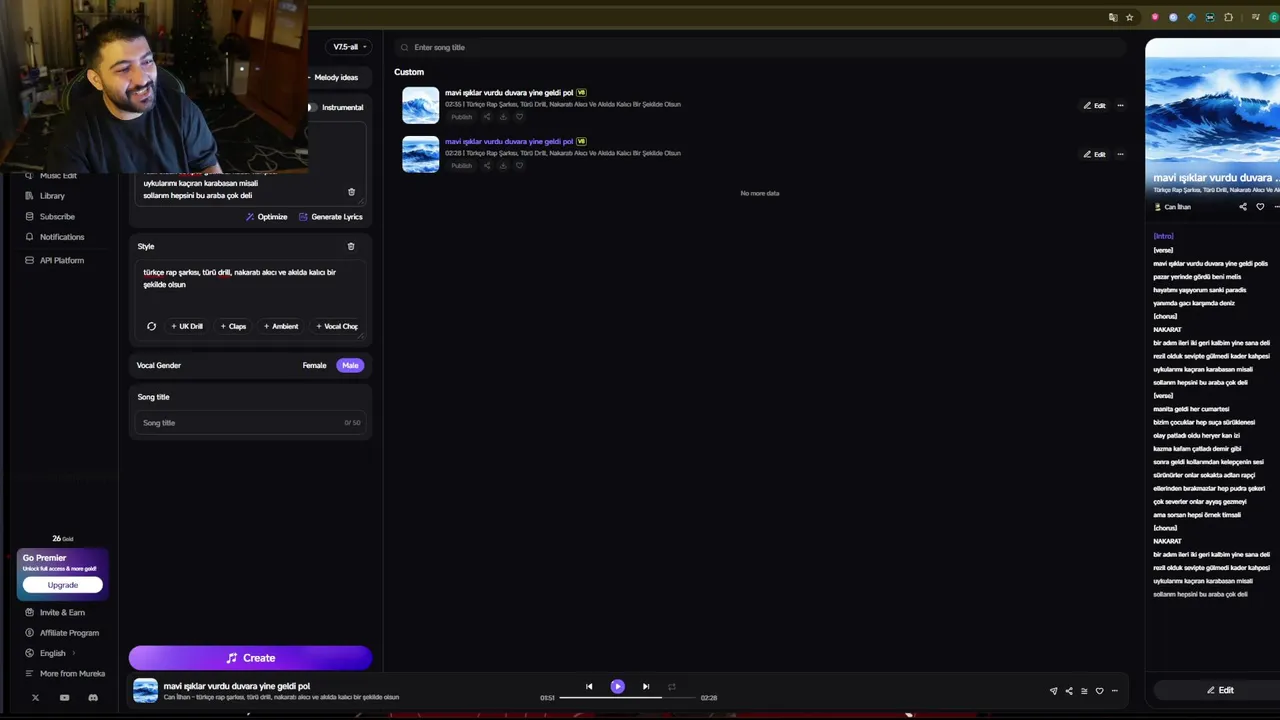Refresh the style tag suggestions

pyautogui.click(x=151, y=326)
